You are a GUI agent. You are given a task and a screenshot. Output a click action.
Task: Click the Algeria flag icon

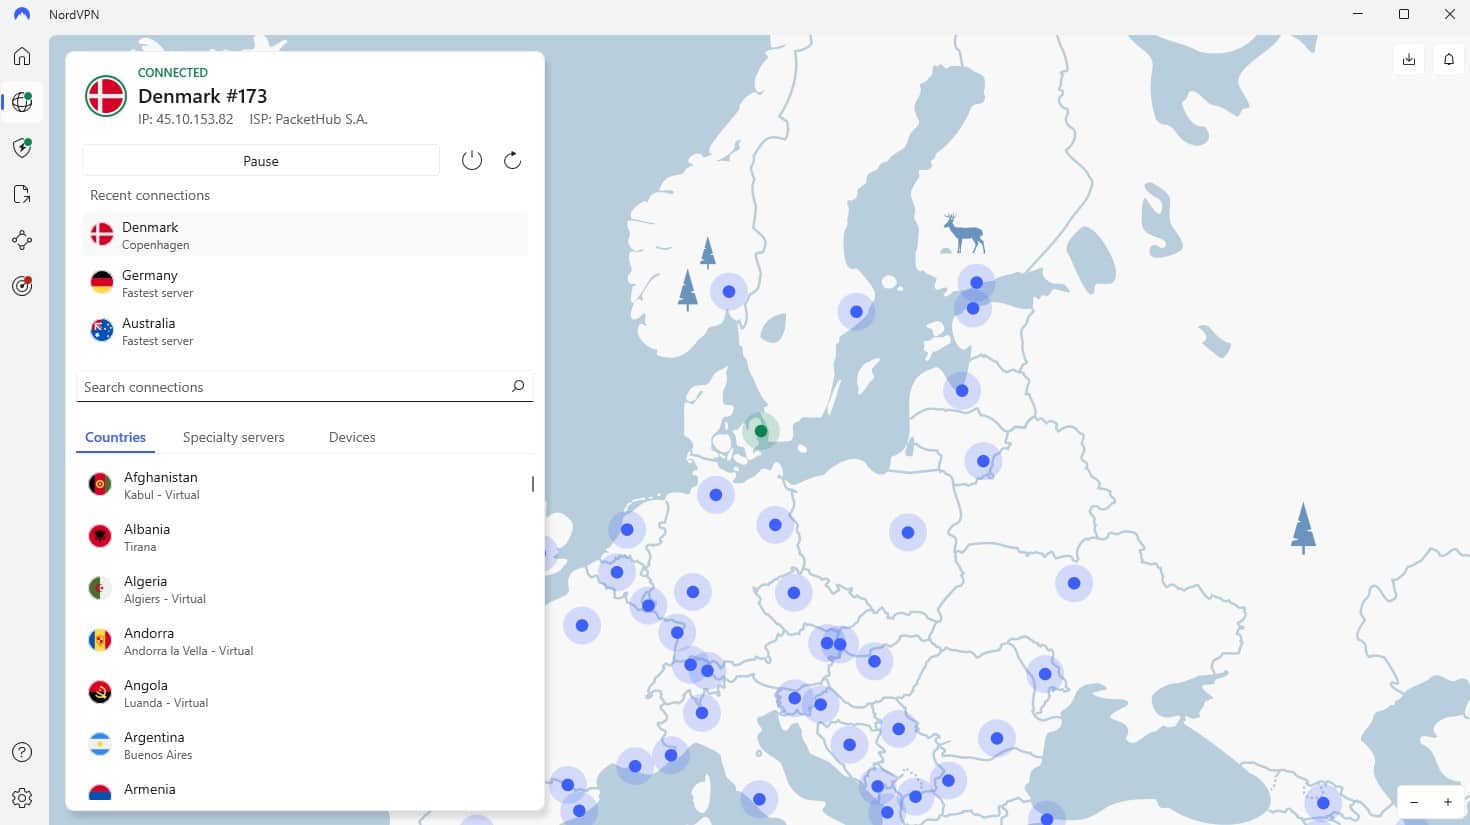(100, 589)
